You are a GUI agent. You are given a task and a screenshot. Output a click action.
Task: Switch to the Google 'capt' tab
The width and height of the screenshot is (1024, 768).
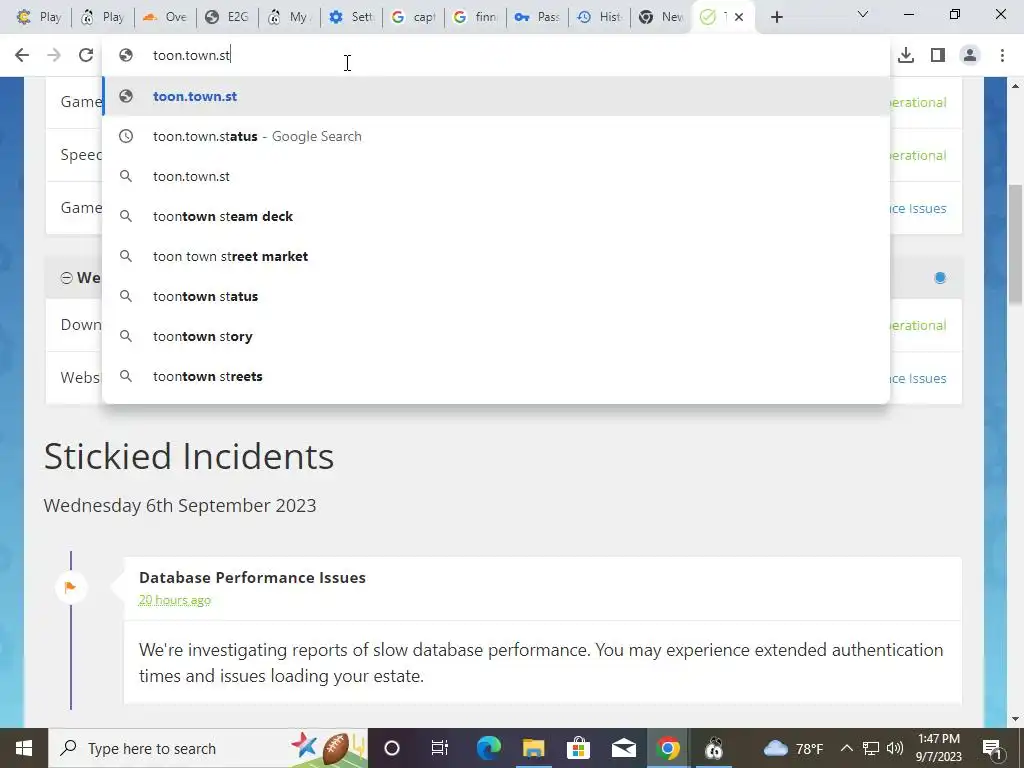click(x=413, y=17)
